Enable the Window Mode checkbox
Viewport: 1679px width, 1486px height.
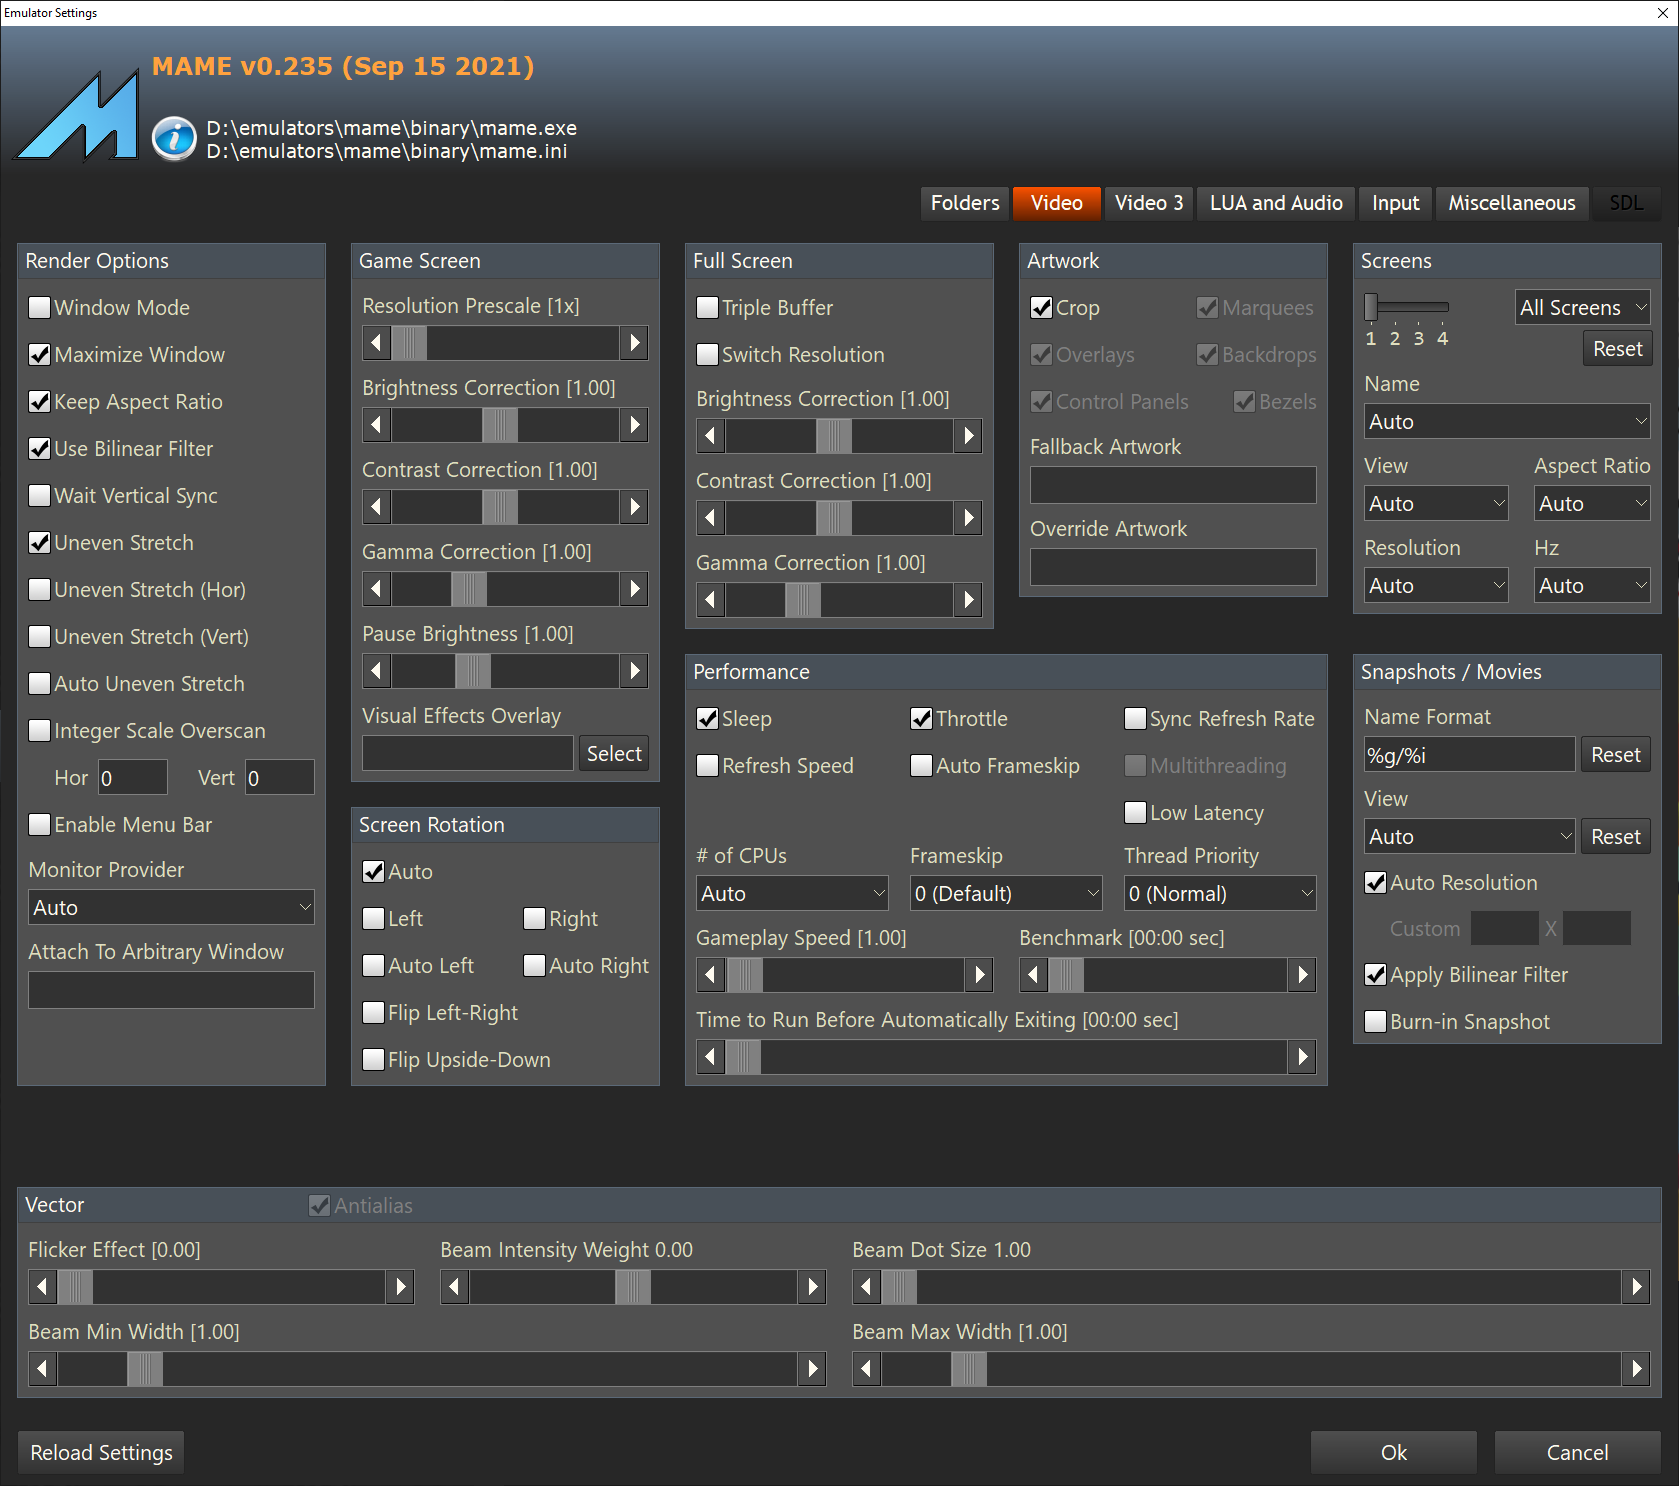[x=40, y=308]
